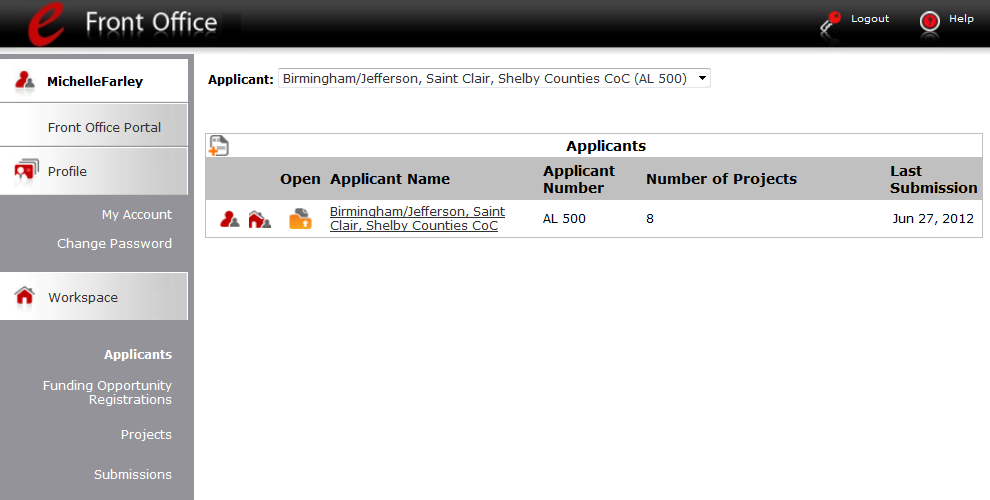Click the Logout key icon

830,23
